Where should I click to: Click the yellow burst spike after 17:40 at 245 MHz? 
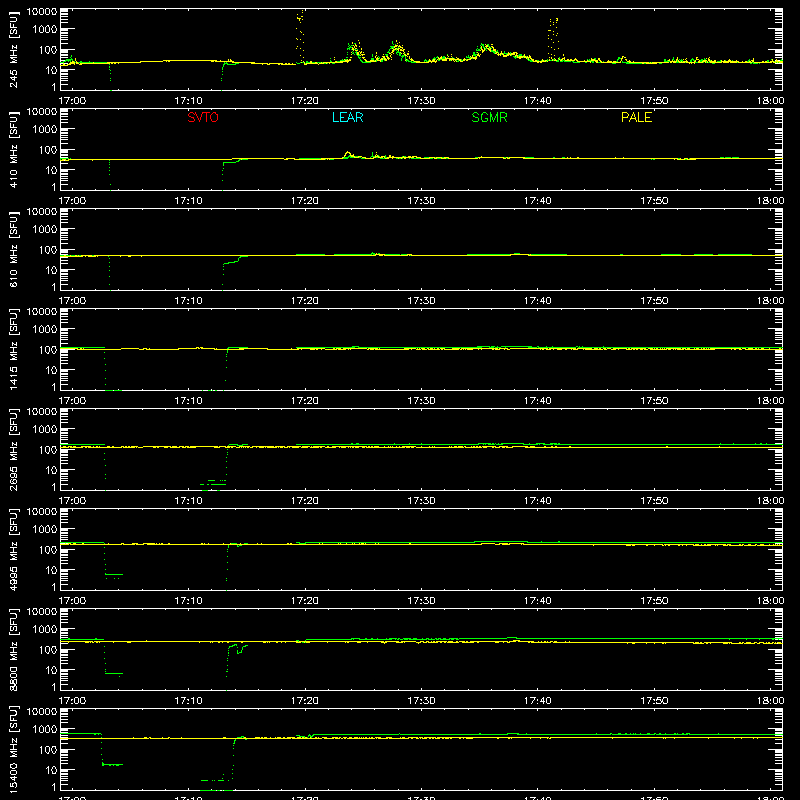553,39
